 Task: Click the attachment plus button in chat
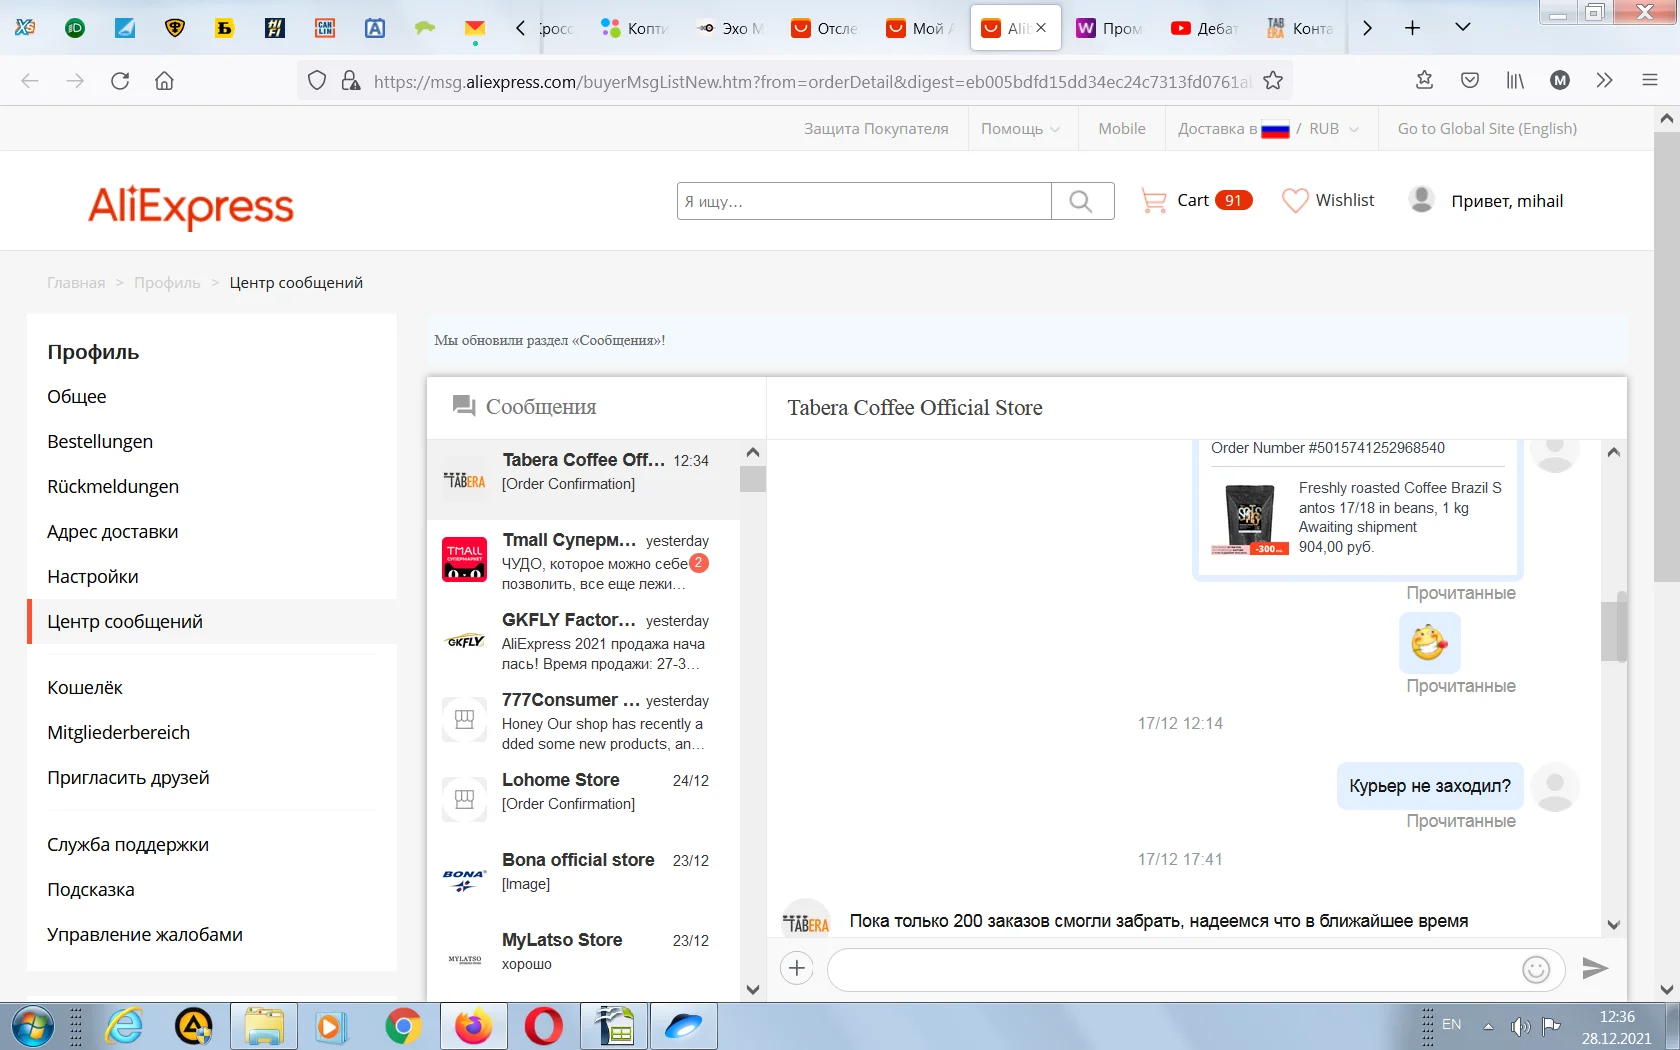pyautogui.click(x=797, y=968)
